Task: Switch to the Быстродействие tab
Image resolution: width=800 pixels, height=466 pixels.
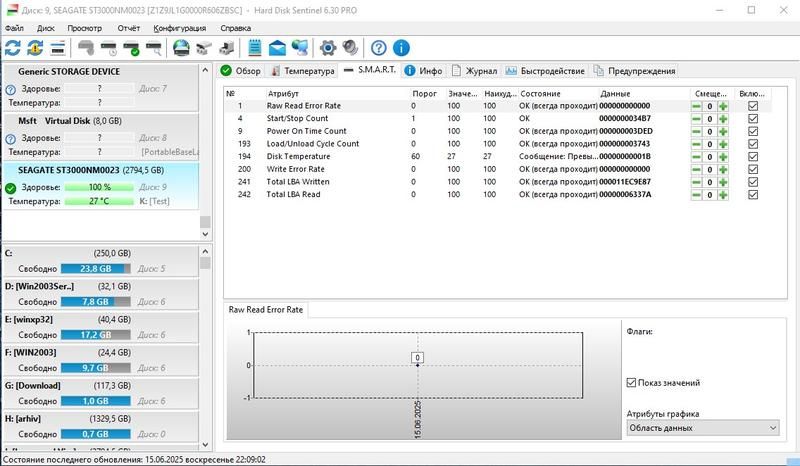Action: (x=545, y=71)
